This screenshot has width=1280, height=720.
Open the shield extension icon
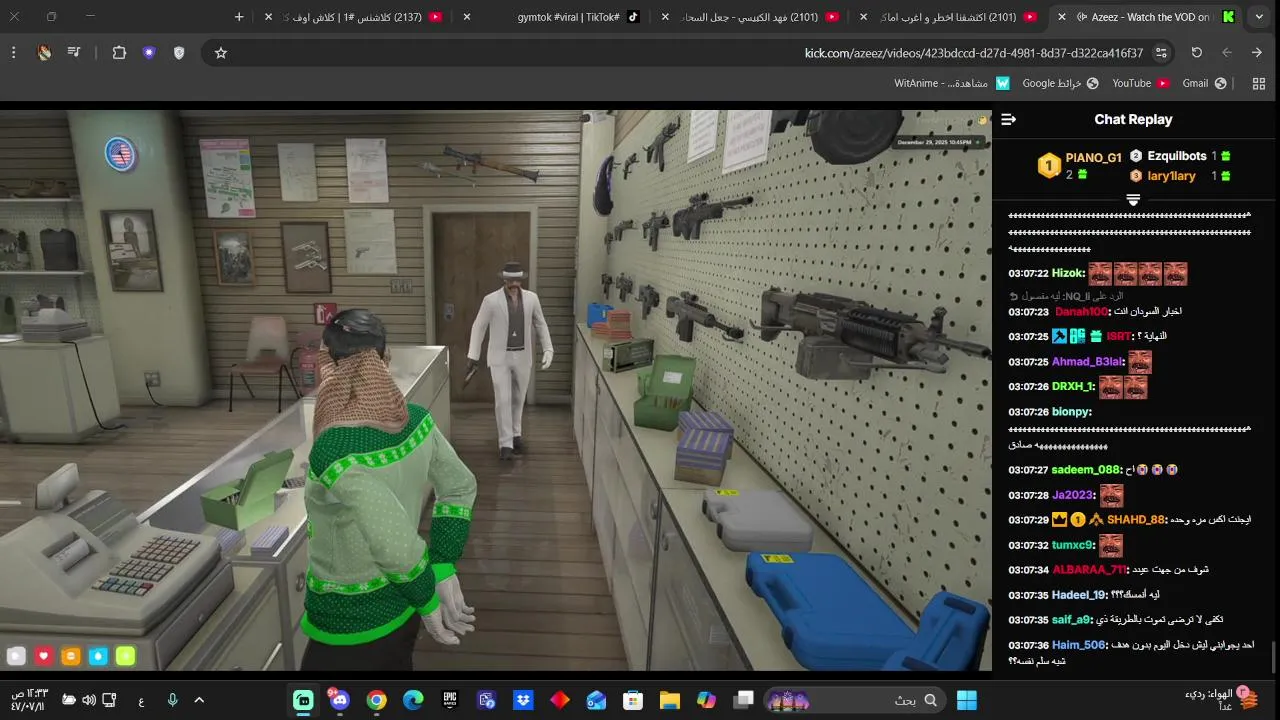tap(179, 53)
